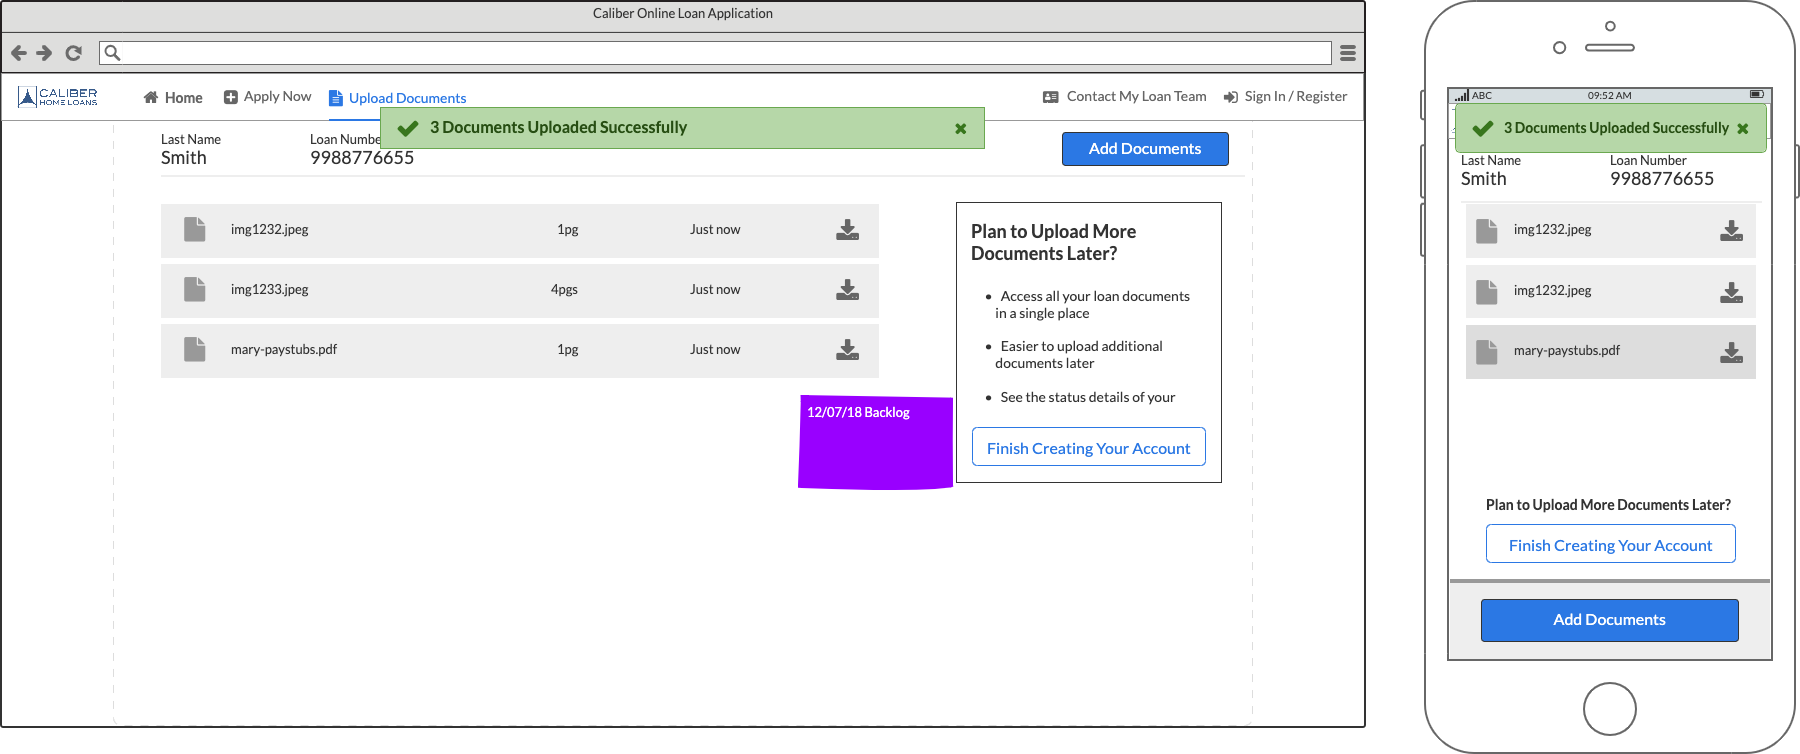Screen dimensions: 1800x754
Task: Close the mobile success notification
Action: 1743,129
